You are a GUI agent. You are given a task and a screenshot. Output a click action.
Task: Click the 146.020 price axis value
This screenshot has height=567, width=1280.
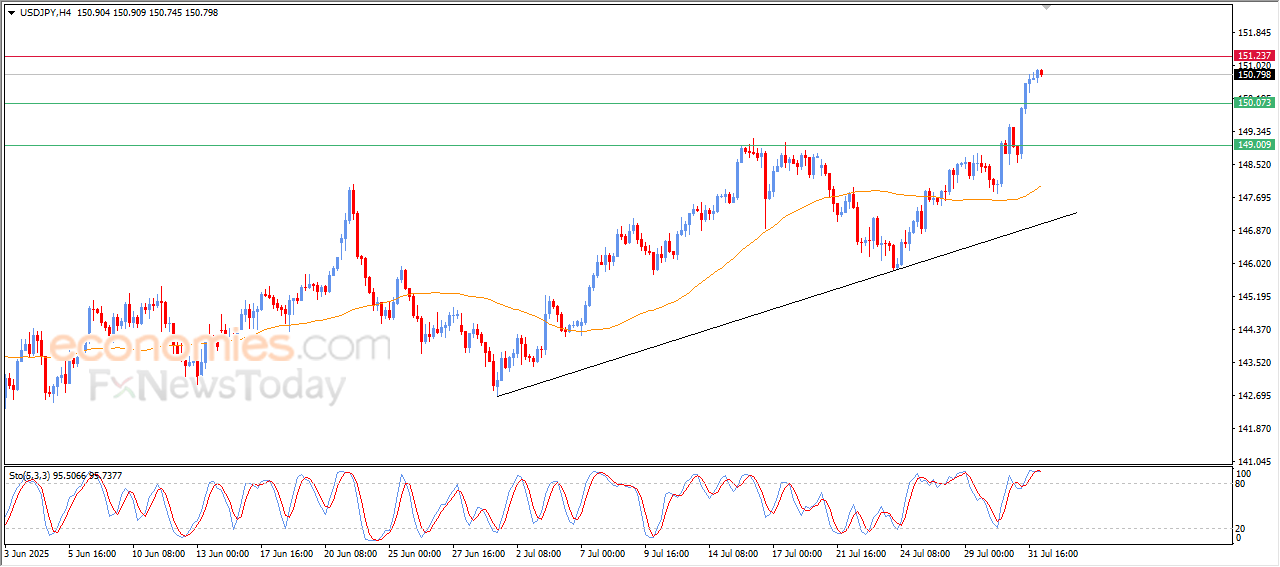tap(1255, 264)
